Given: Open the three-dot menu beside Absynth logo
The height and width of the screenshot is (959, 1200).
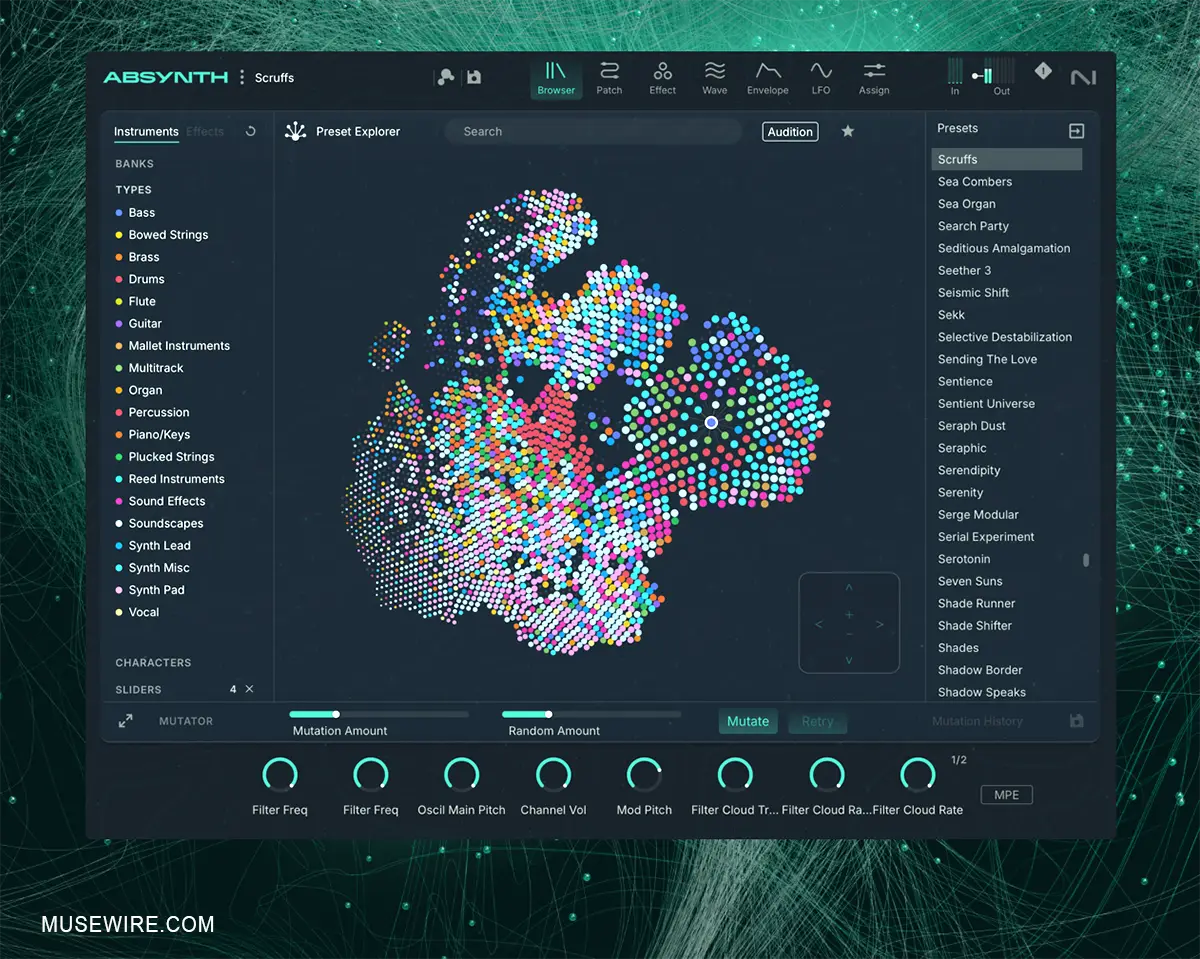Looking at the screenshot, I should (x=242, y=77).
